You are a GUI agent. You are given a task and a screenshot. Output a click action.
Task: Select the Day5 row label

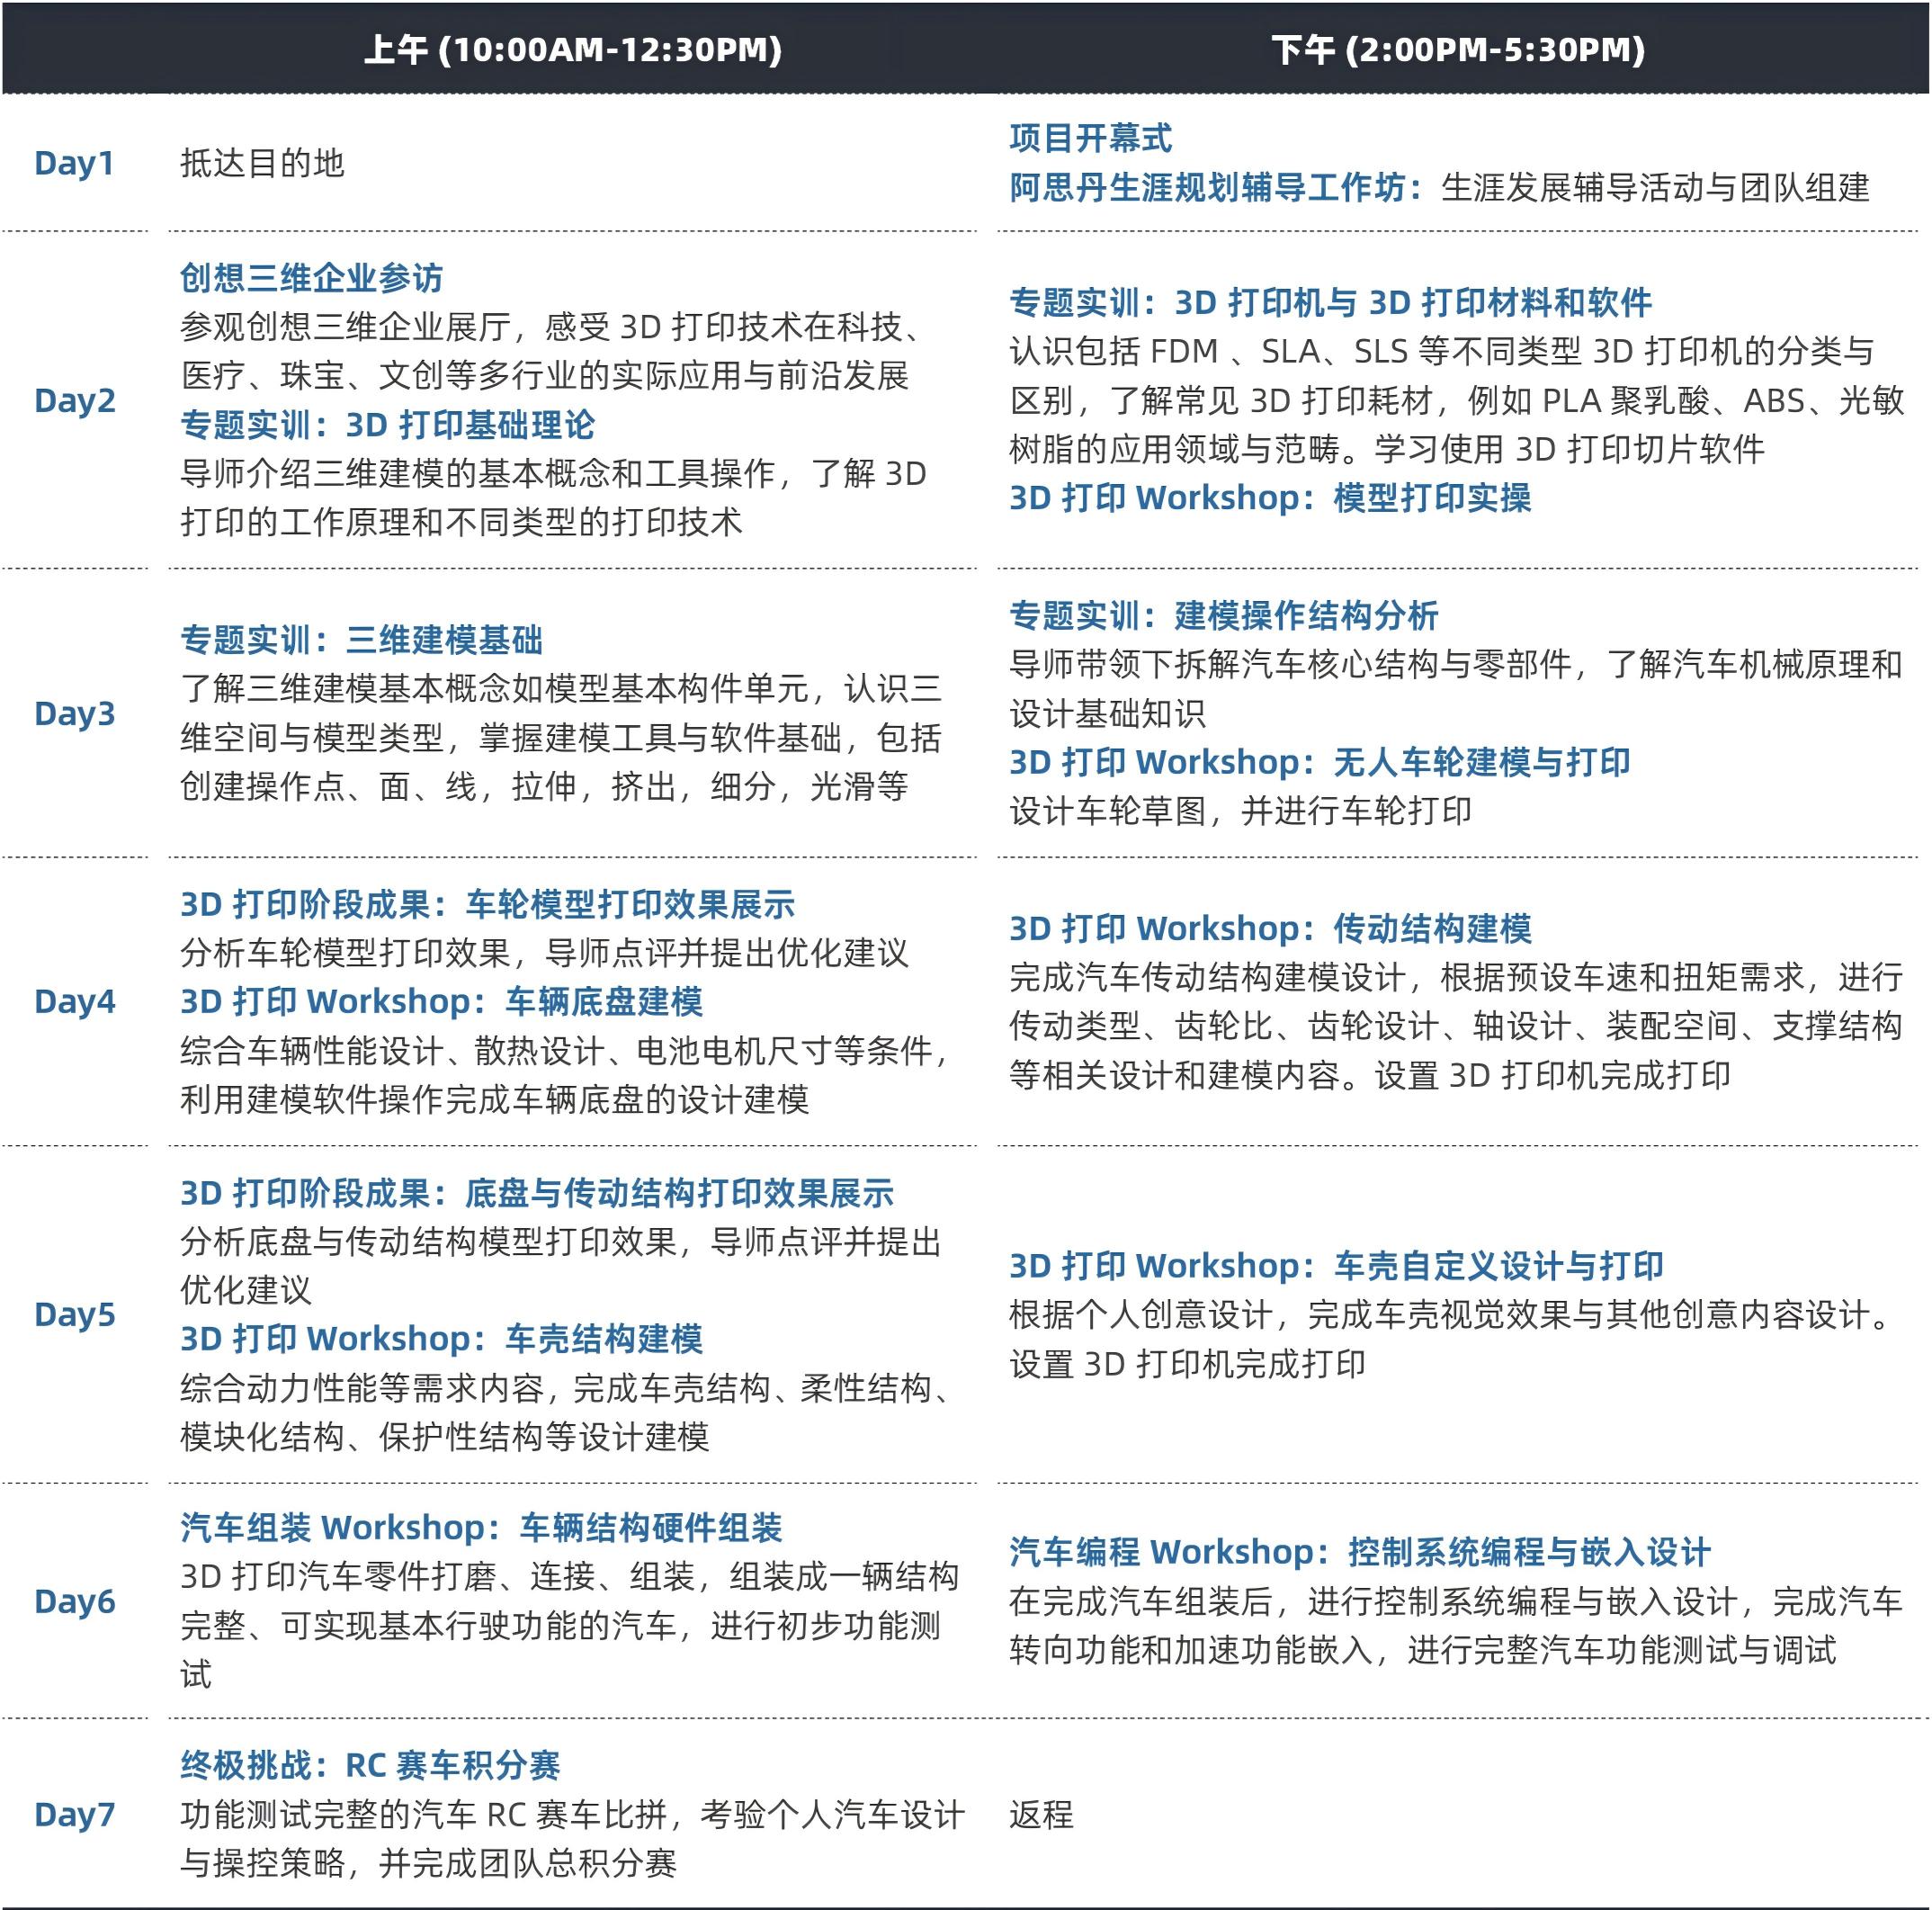(75, 1314)
